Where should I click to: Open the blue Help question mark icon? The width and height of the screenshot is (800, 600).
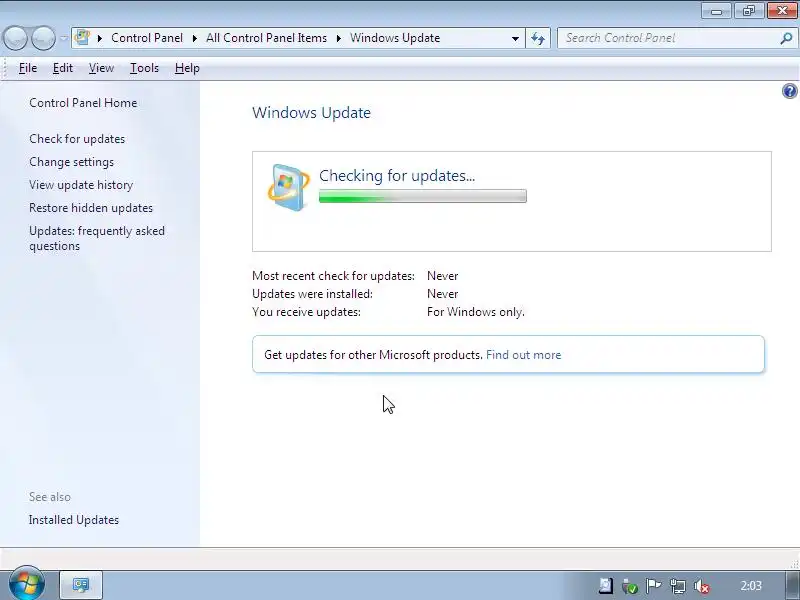tap(789, 91)
